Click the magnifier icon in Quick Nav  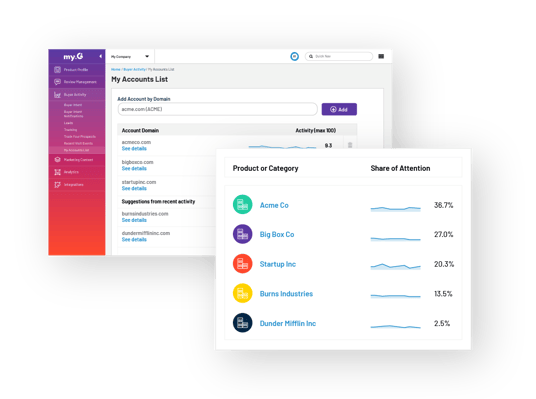click(x=311, y=56)
